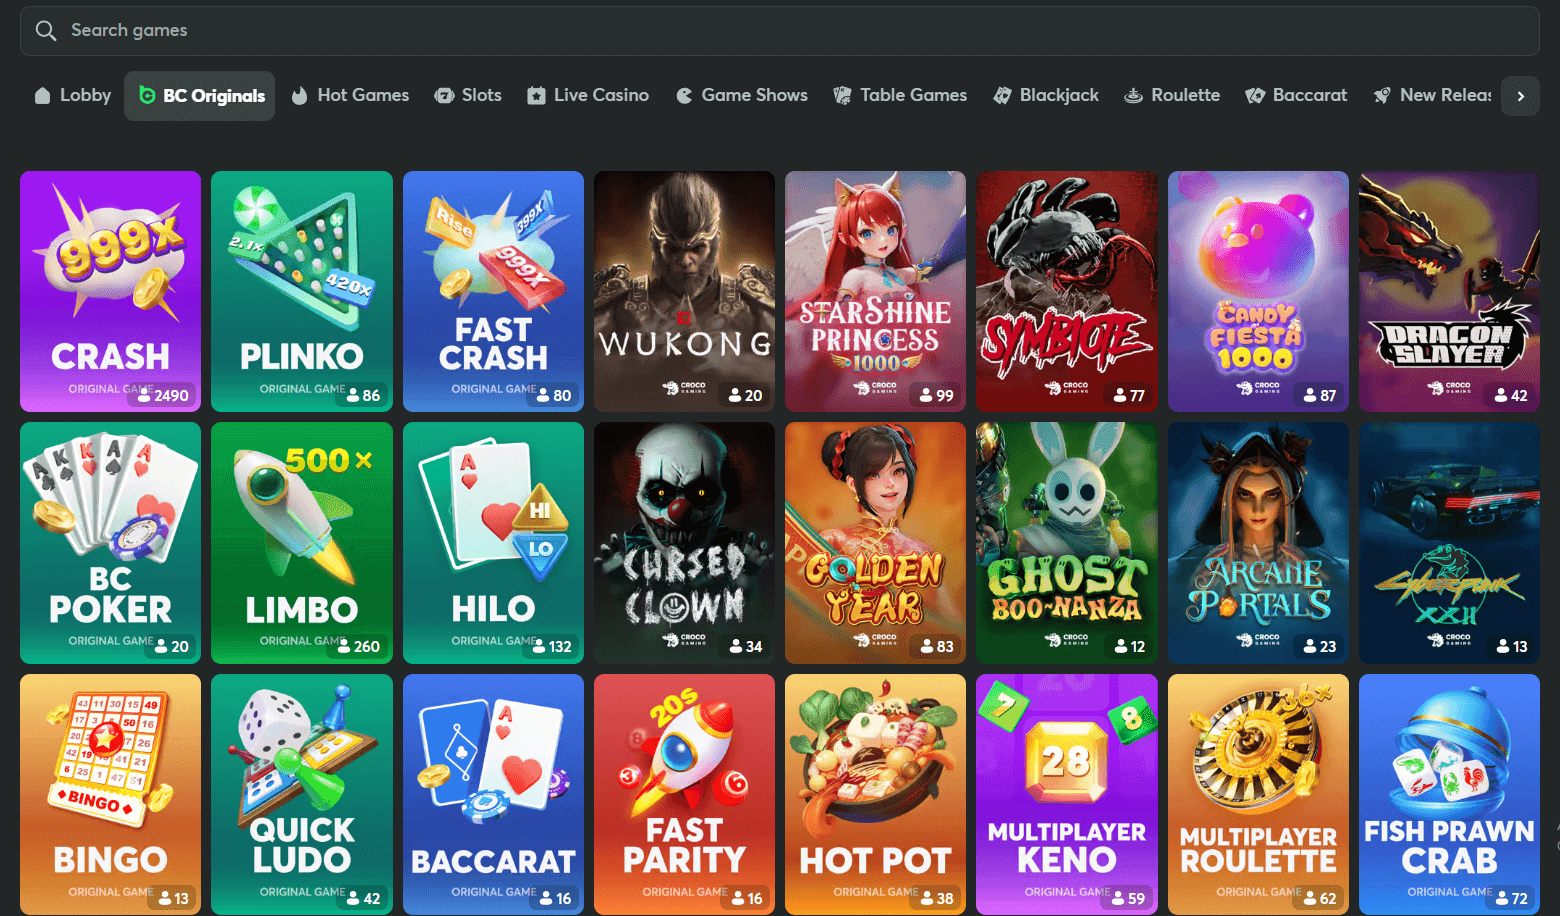Click the search magnifier icon
This screenshot has height=916, width=1560.
coord(45,31)
